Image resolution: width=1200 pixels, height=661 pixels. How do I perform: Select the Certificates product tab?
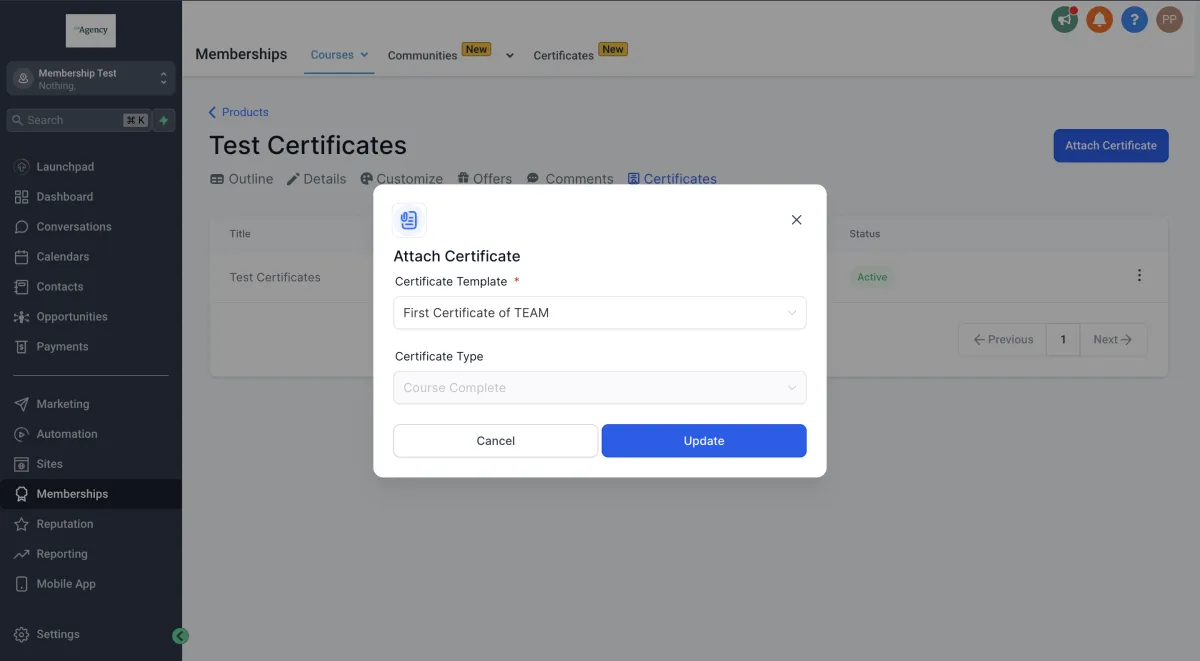pos(672,179)
